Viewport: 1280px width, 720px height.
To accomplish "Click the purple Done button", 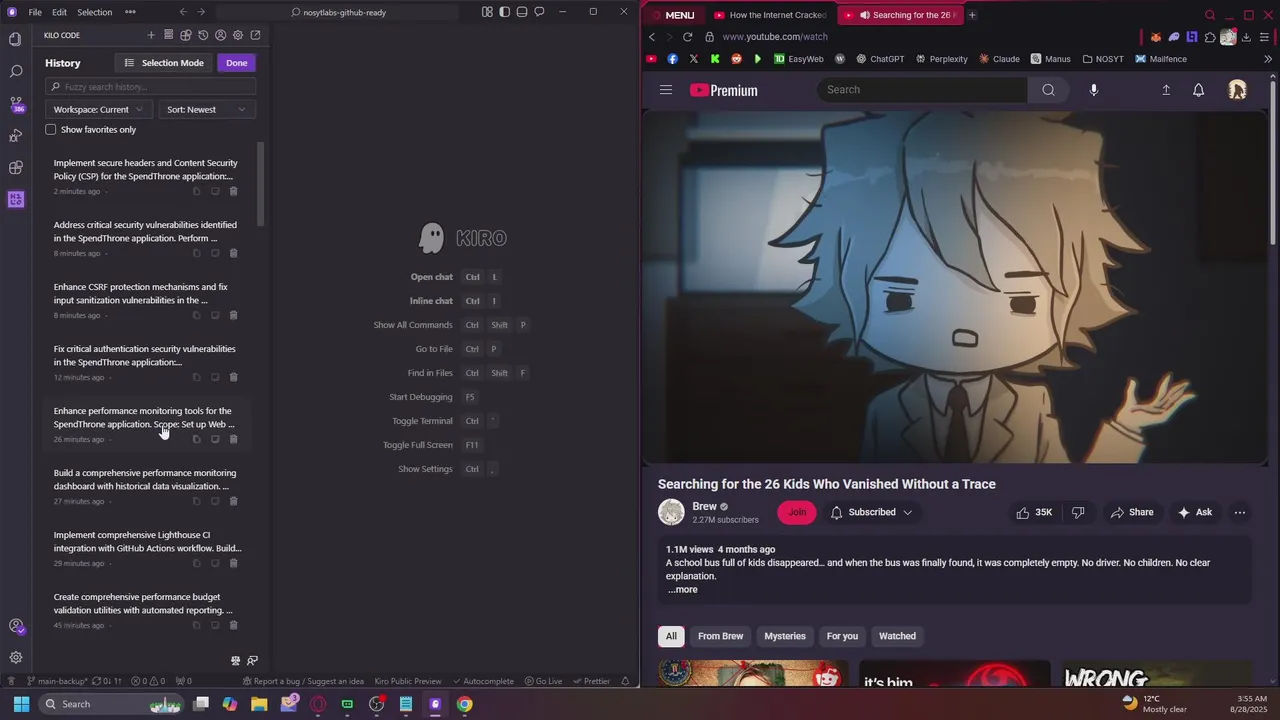I will coord(236,63).
